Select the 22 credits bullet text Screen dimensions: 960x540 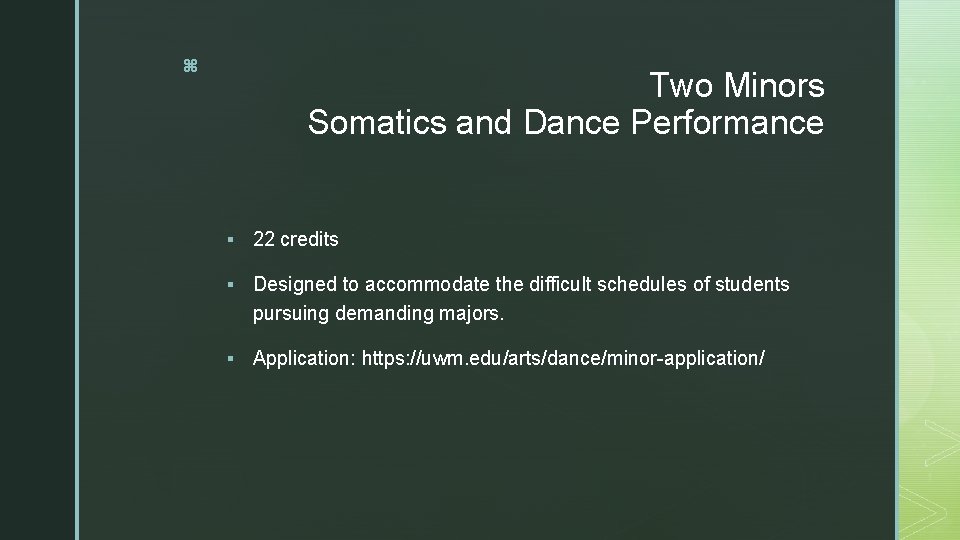click(x=296, y=239)
